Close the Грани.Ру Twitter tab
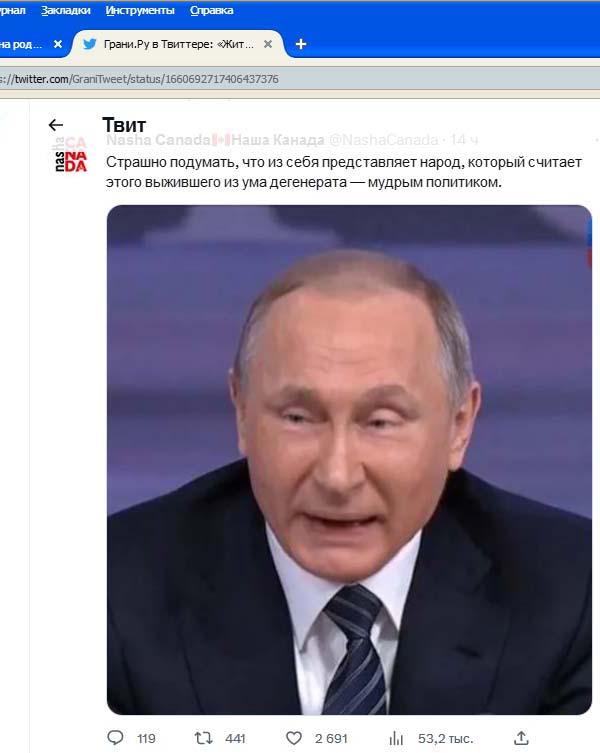The height and width of the screenshot is (753, 600). click(268, 44)
